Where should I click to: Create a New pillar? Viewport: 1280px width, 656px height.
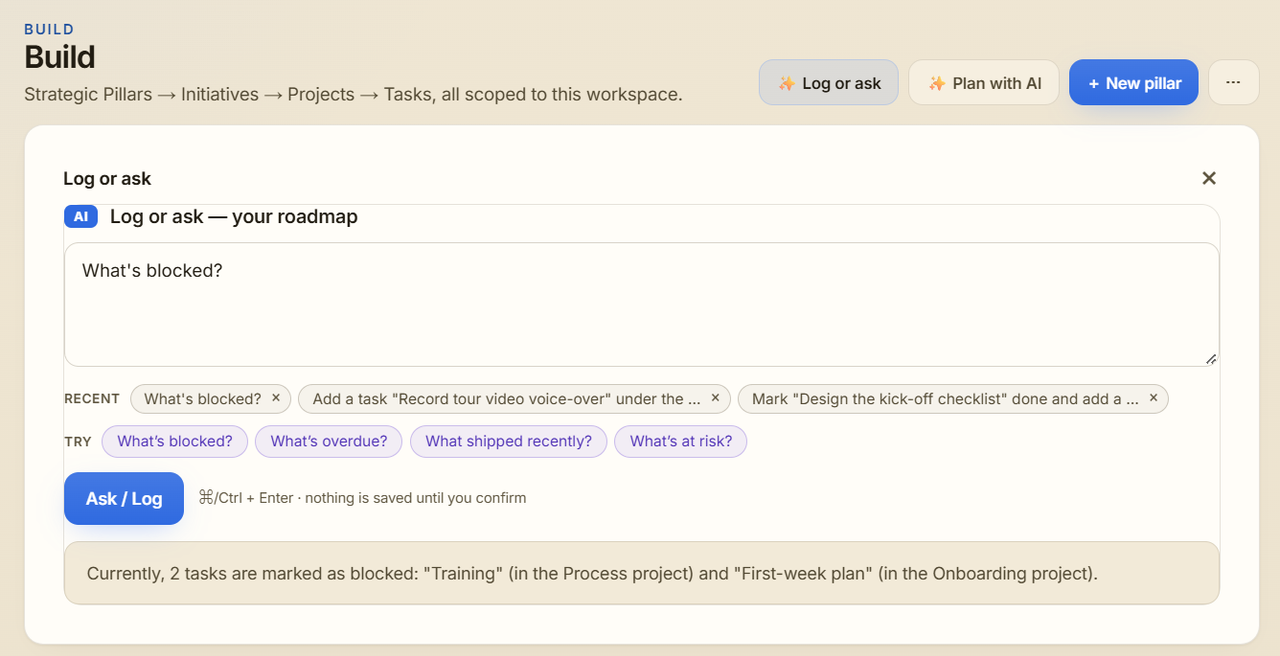(x=1133, y=83)
